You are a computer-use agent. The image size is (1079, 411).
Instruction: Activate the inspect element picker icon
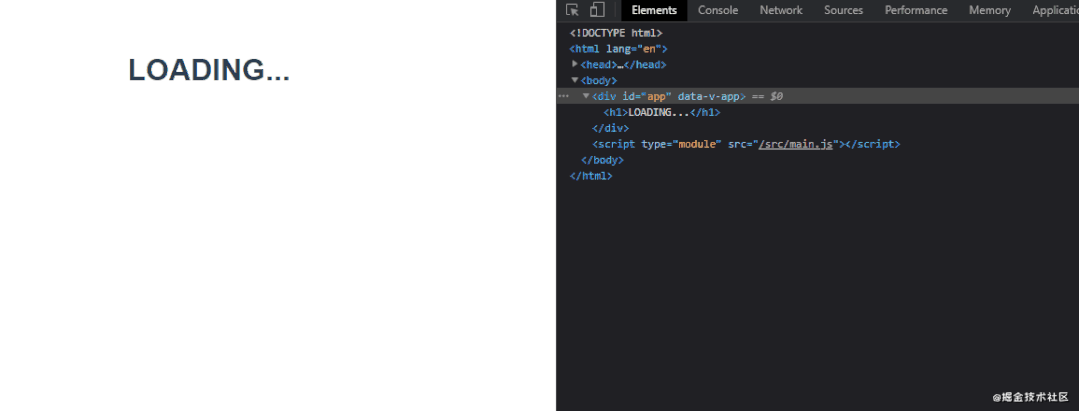pyautogui.click(x=573, y=10)
